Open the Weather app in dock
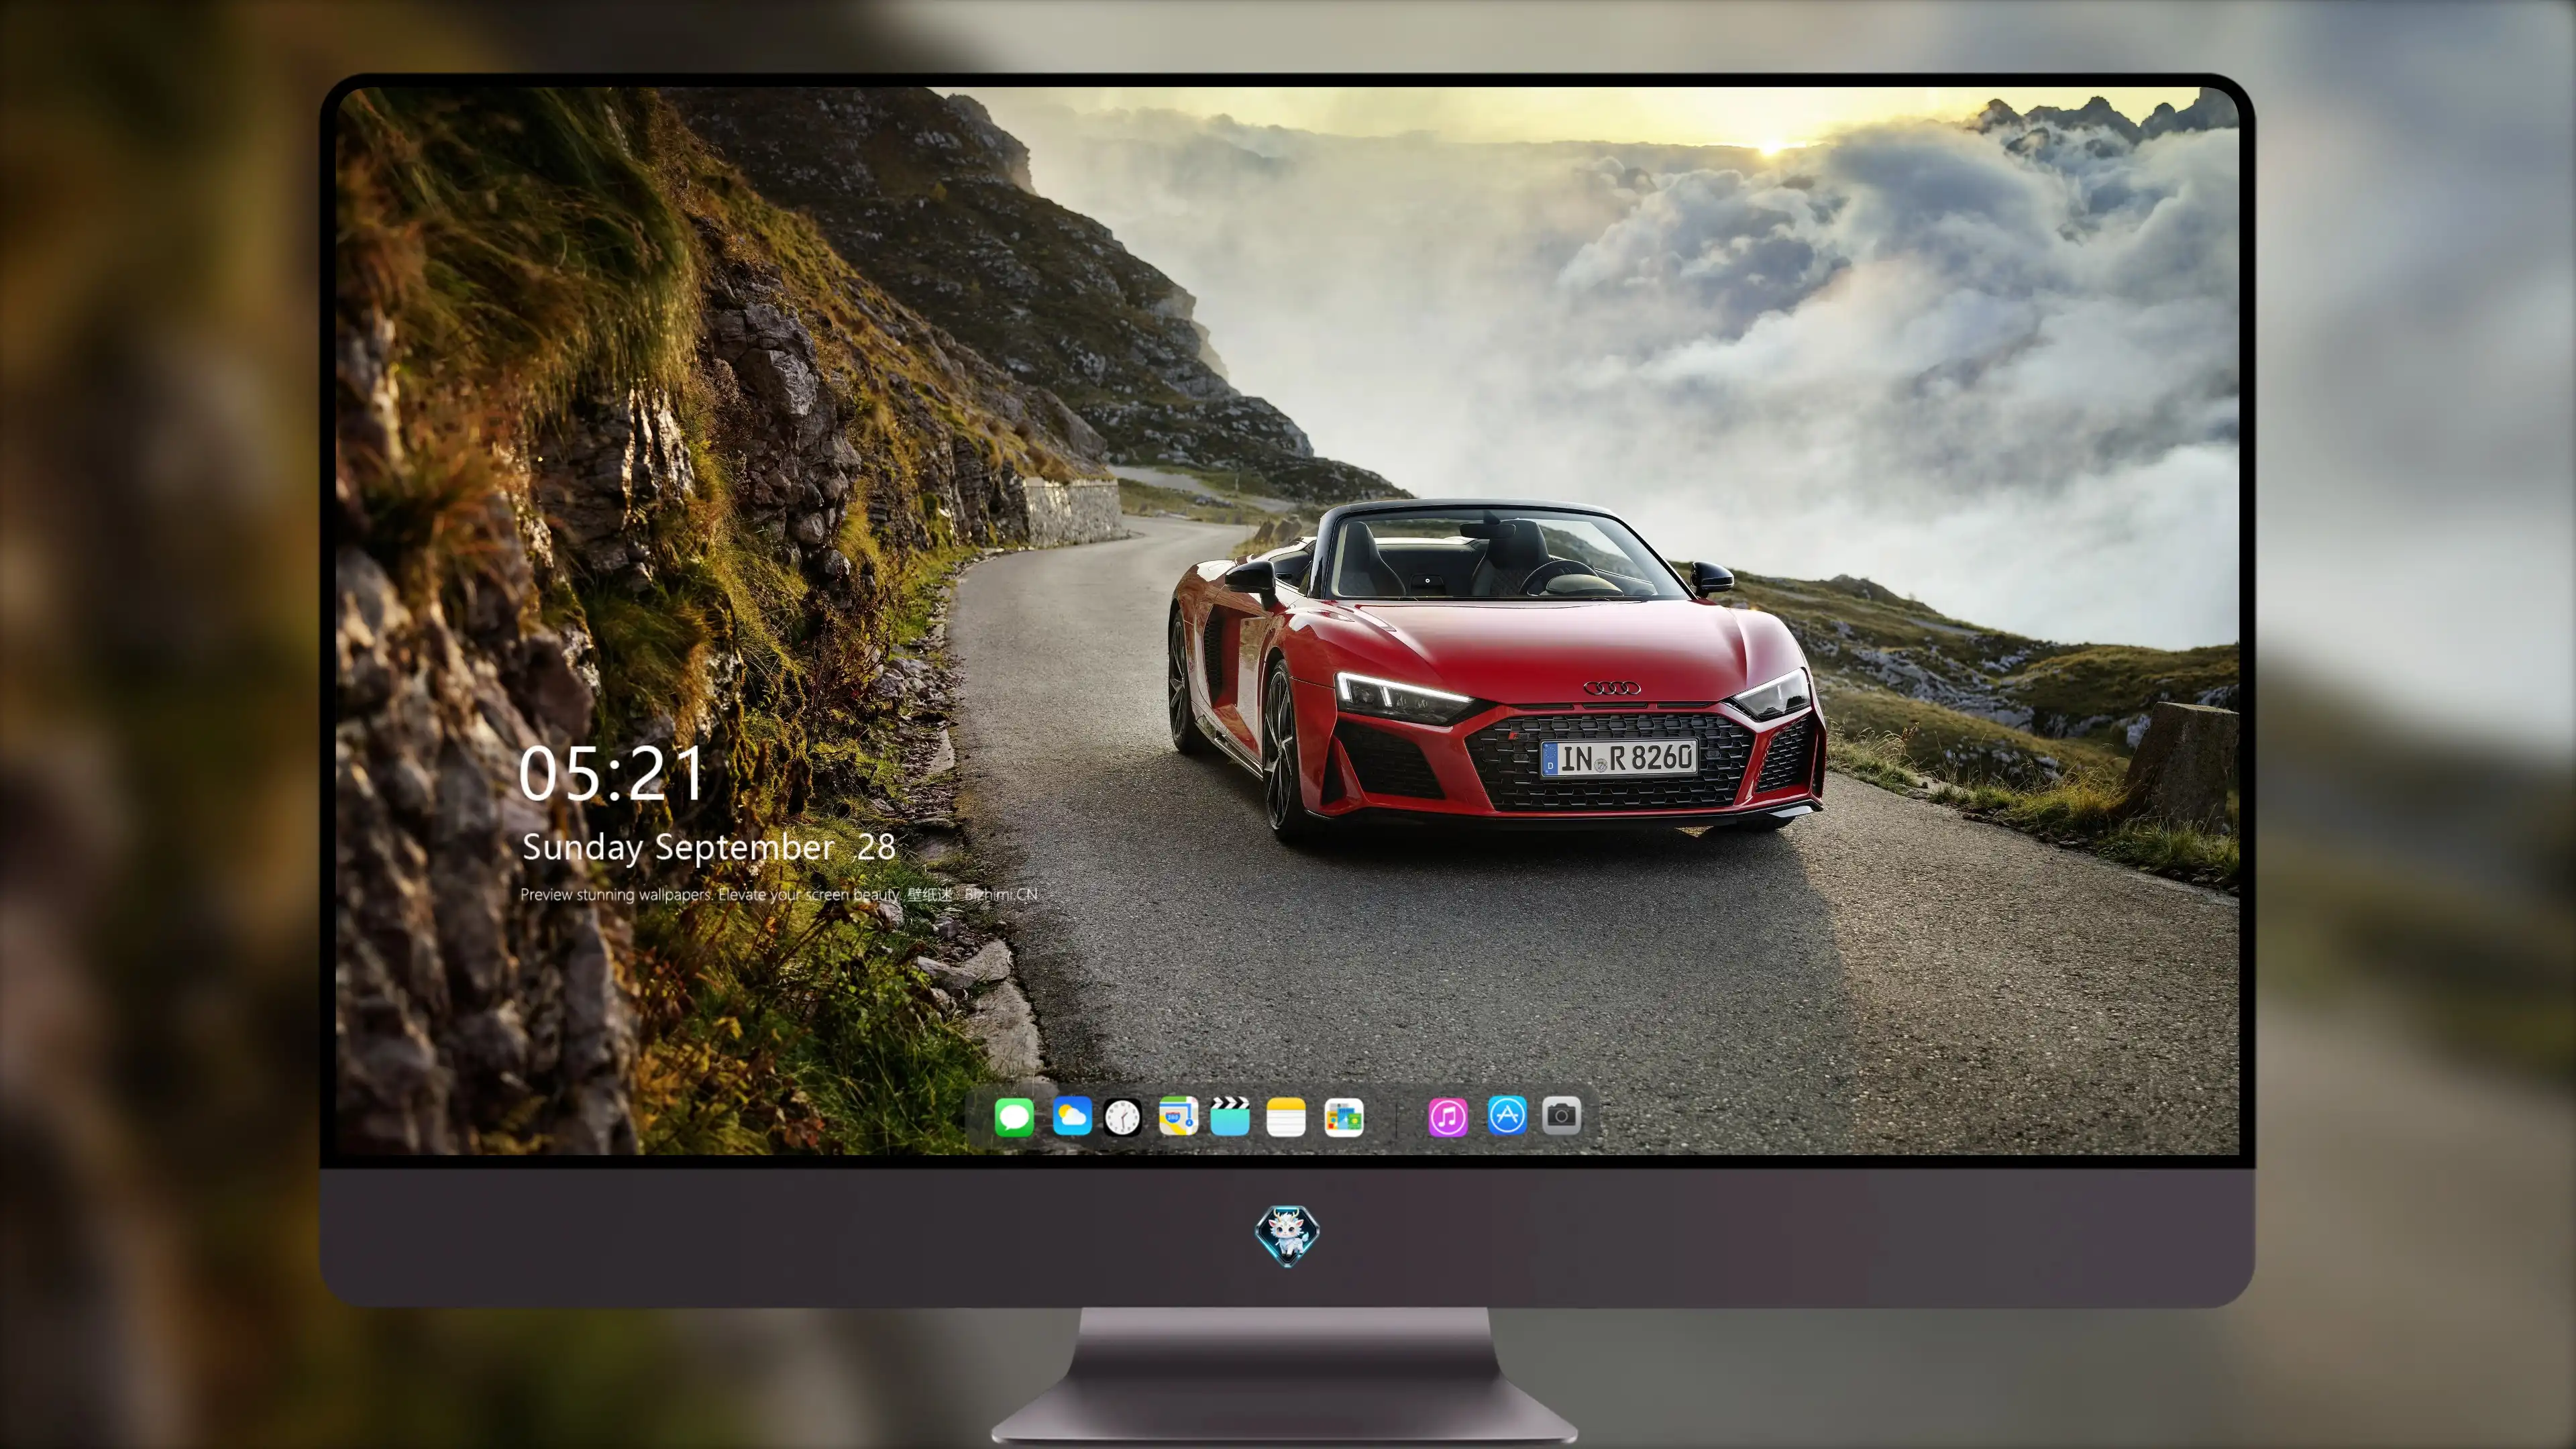Image resolution: width=2576 pixels, height=1449 pixels. 1072,1116
